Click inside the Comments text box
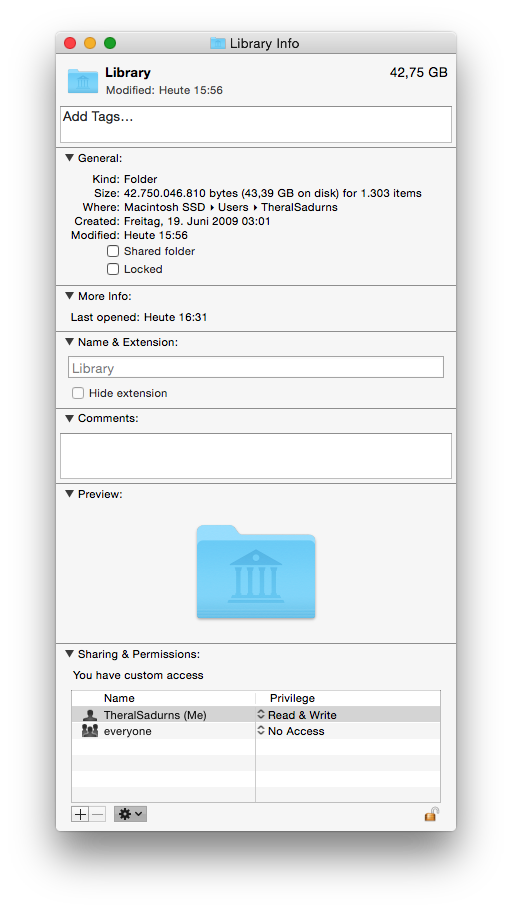The width and height of the screenshot is (512, 911). click(256, 456)
